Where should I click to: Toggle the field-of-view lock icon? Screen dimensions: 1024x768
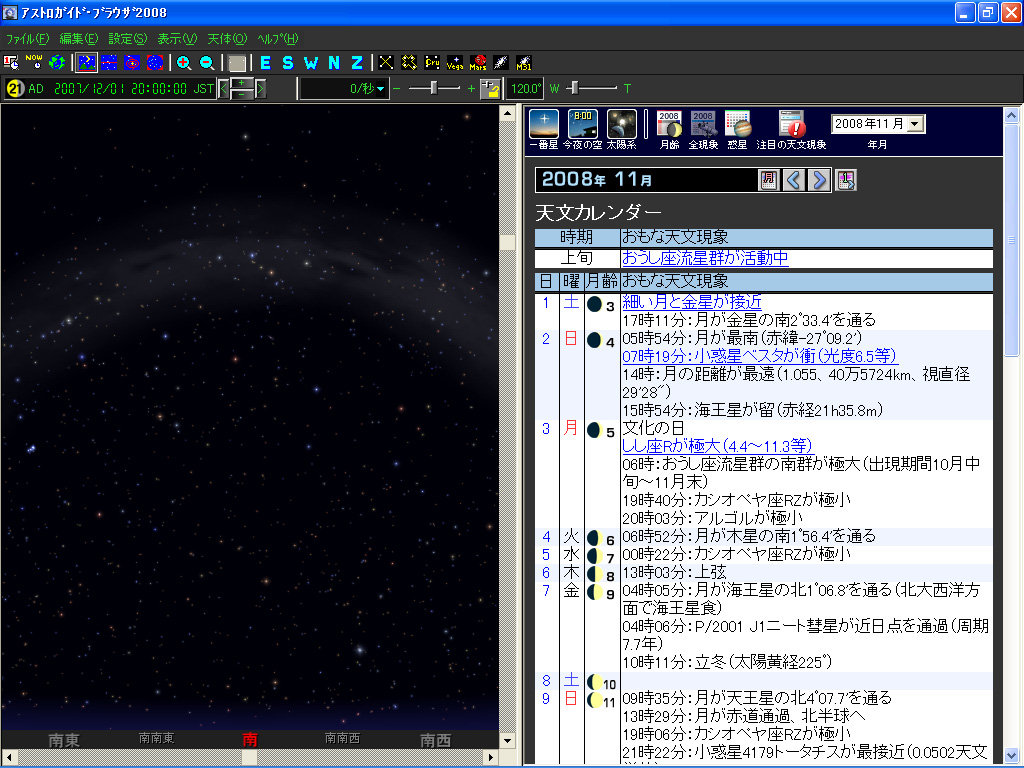(490, 88)
